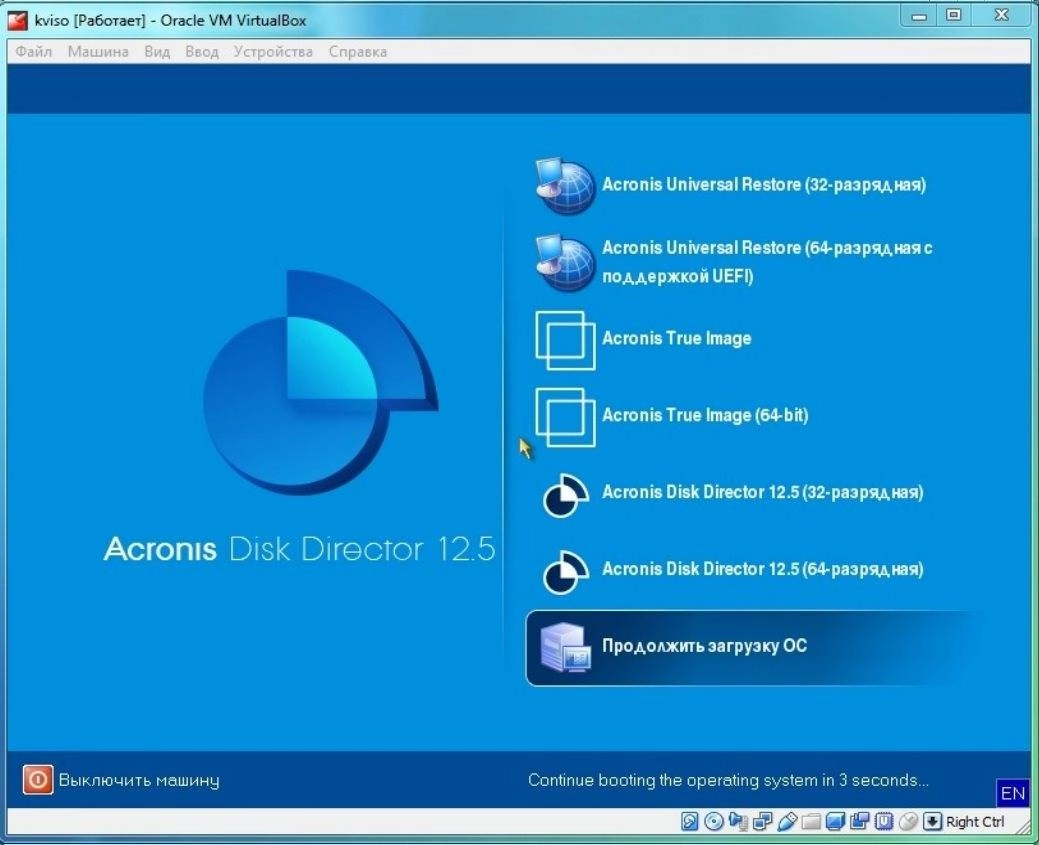Start Acronis True Image (64-bit)

[x=705, y=416]
